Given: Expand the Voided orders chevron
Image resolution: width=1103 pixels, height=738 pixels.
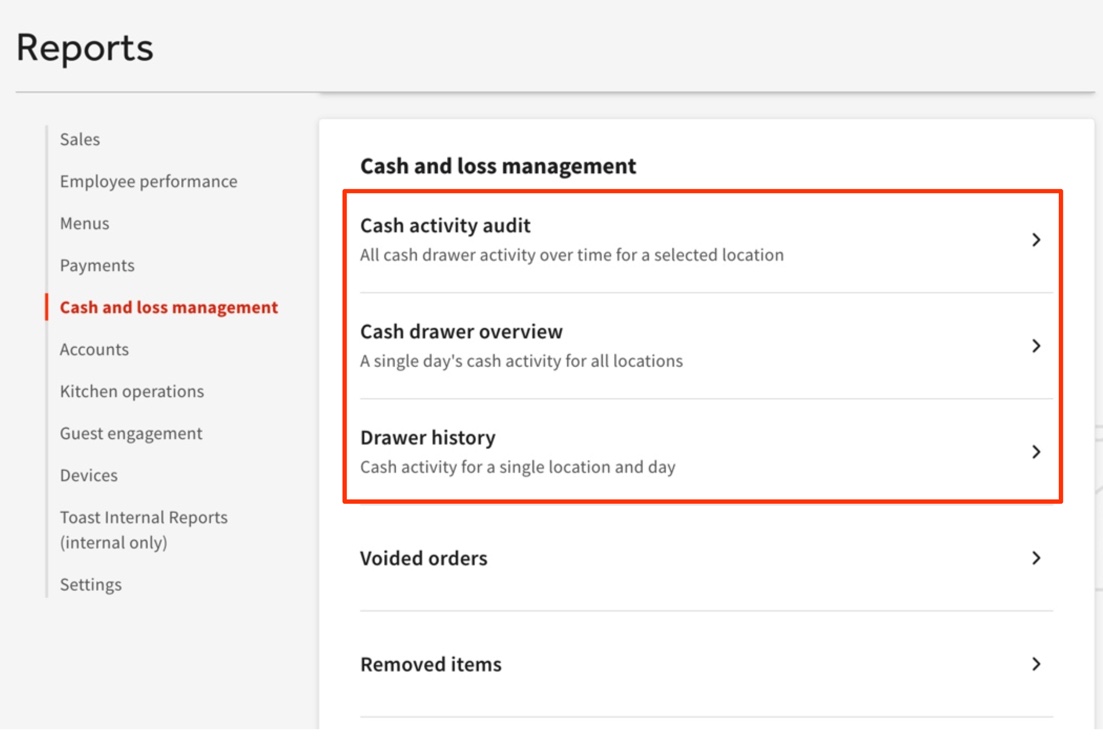Looking at the screenshot, I should (x=1037, y=558).
